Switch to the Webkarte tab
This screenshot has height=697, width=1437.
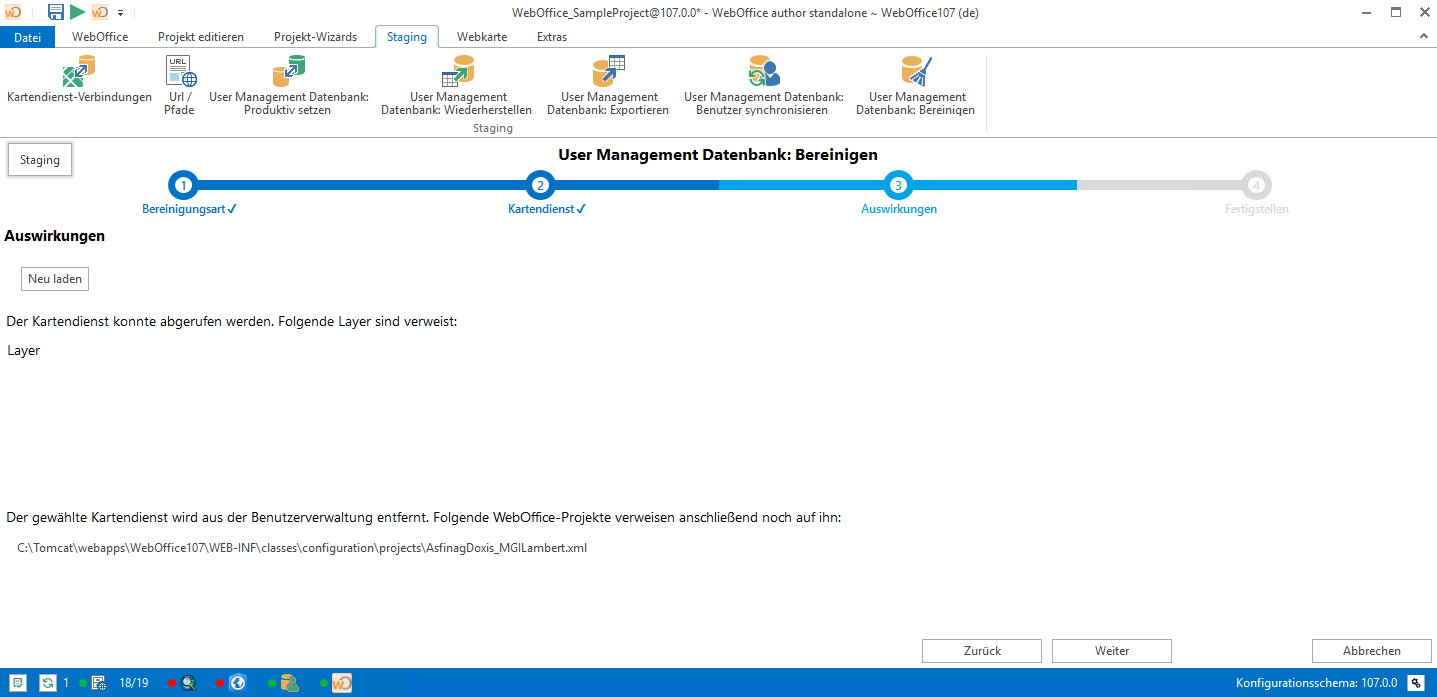(482, 37)
